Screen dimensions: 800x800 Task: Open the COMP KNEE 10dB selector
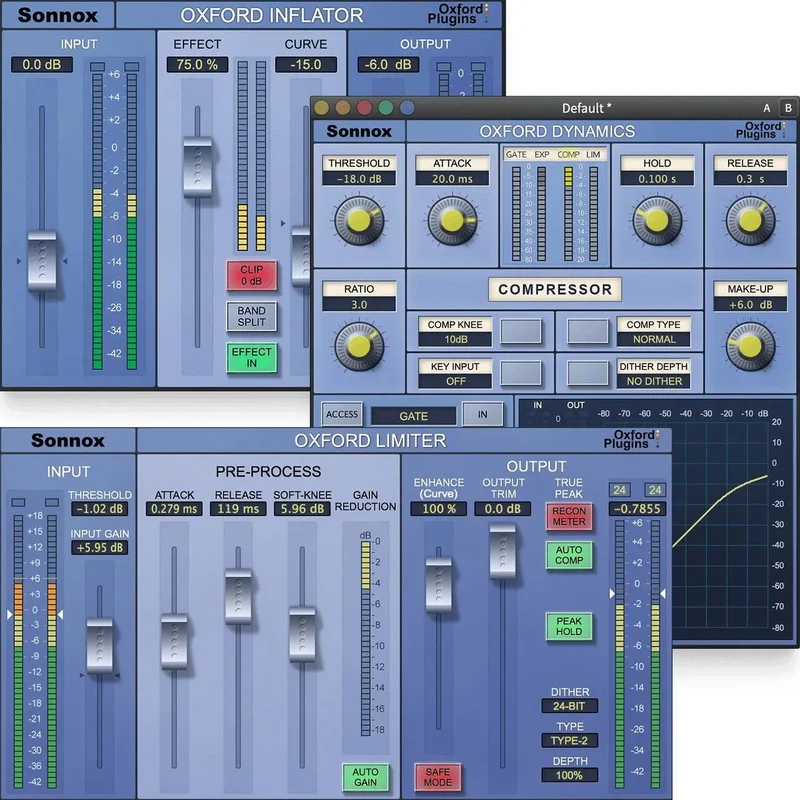455,339
